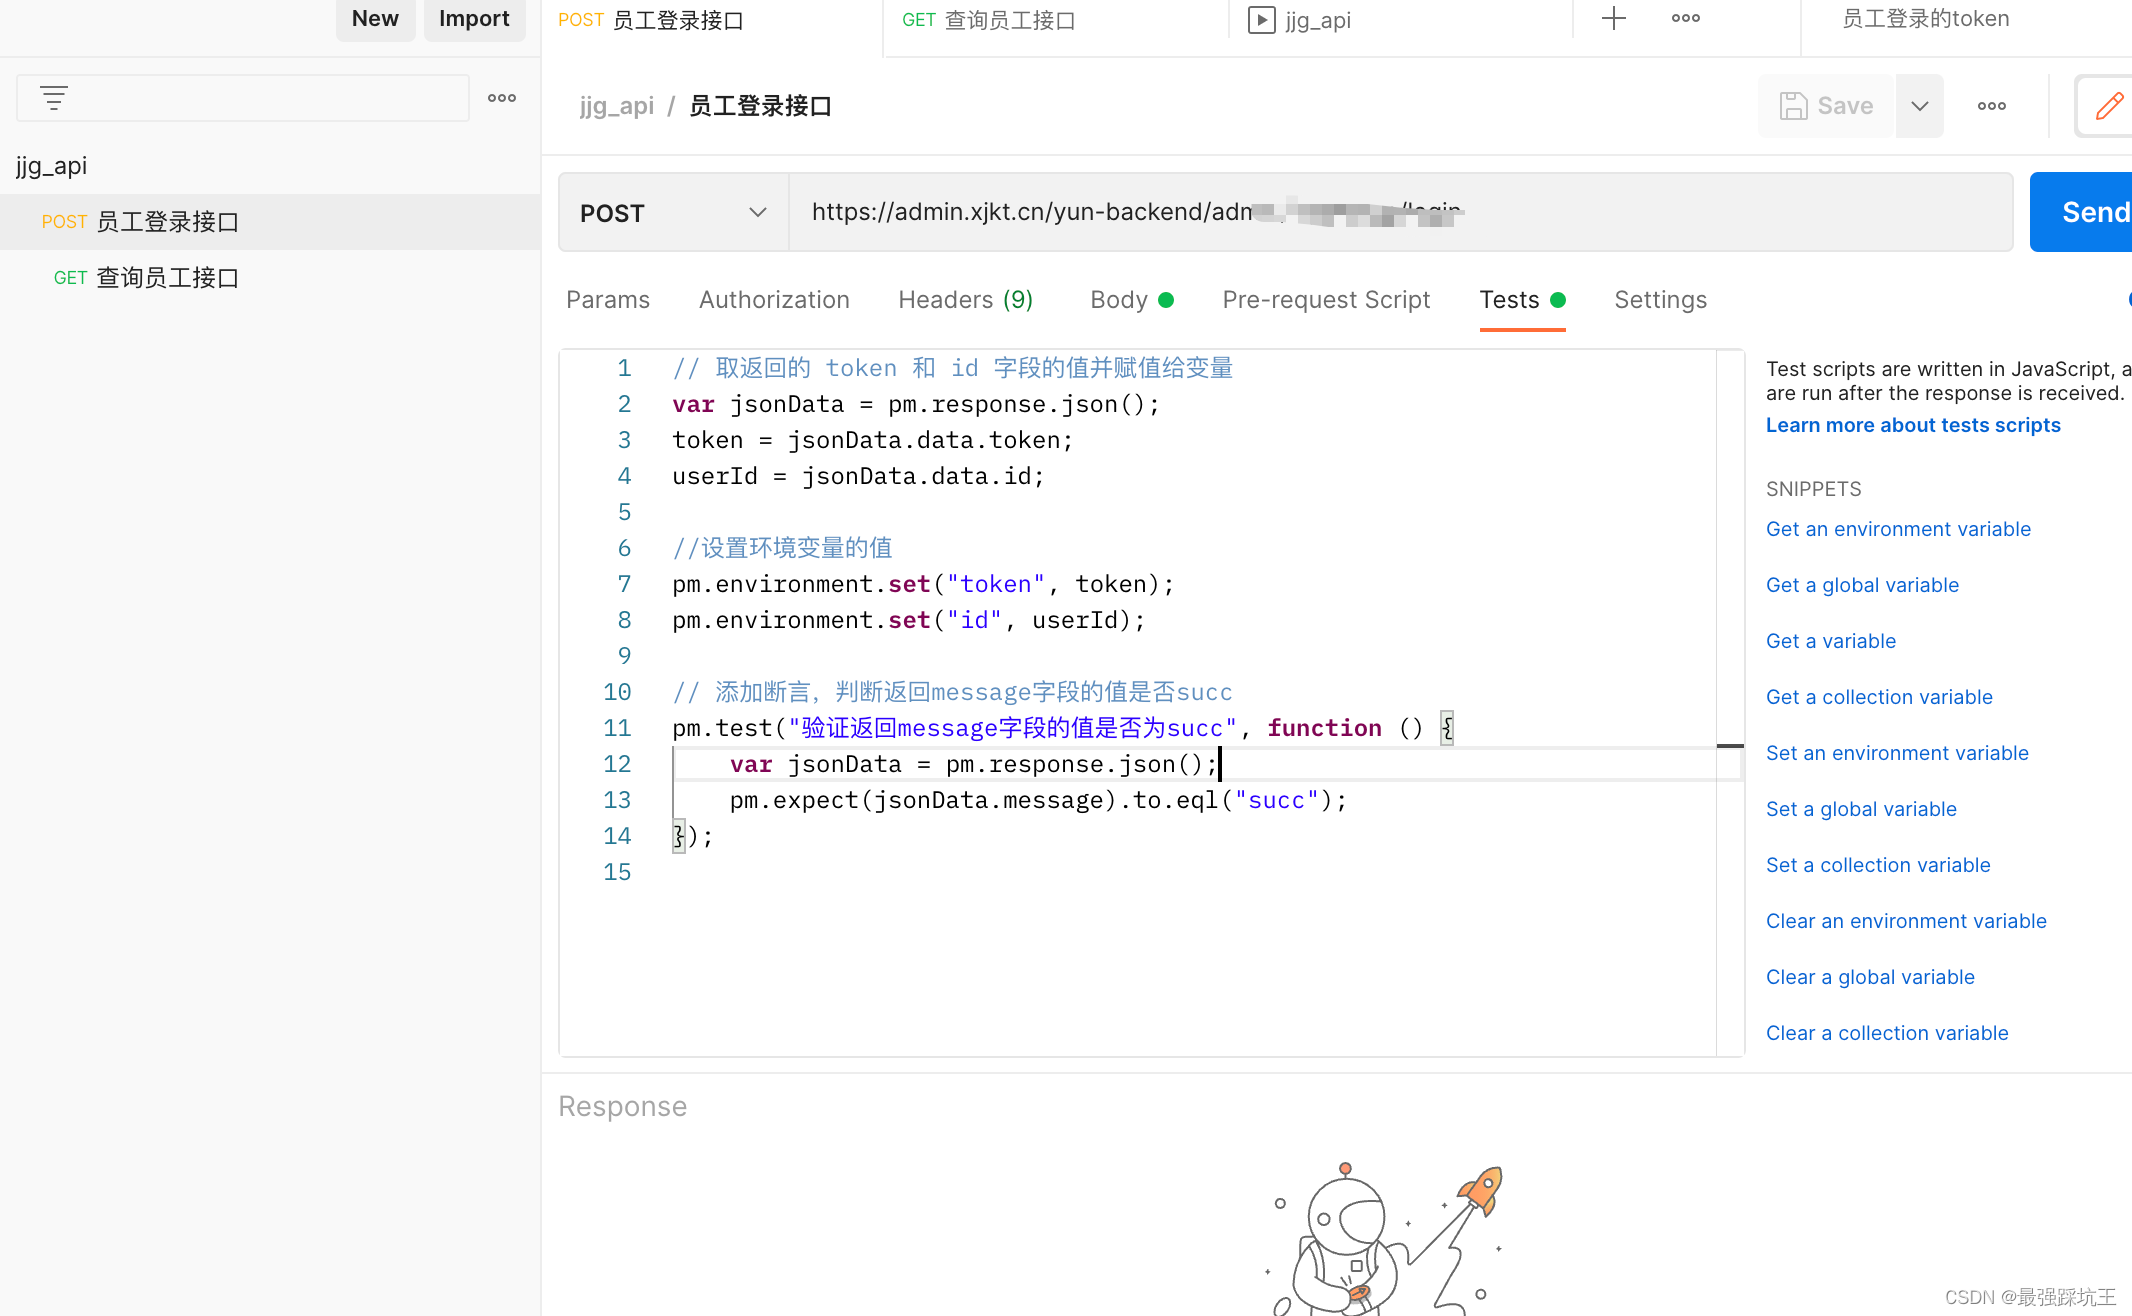The width and height of the screenshot is (2132, 1316).
Task: Switch to Pre-request Script tab
Action: point(1325,300)
